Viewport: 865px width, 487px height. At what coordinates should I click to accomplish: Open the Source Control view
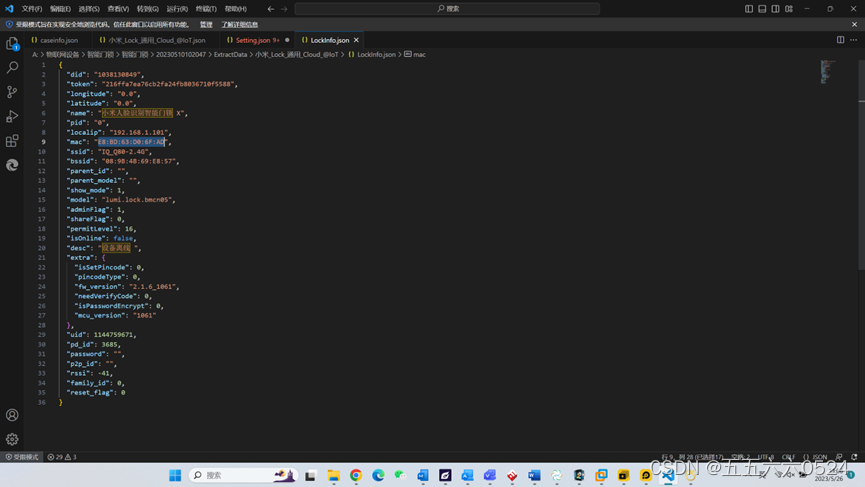point(12,92)
